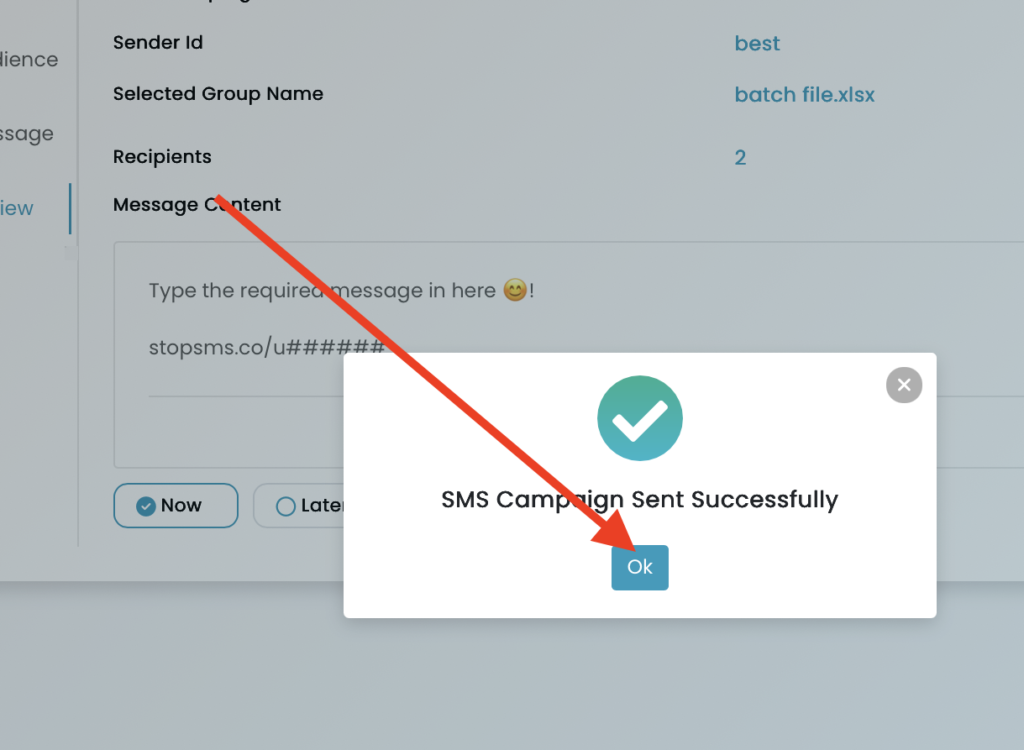Click the Sender Id label

click(158, 42)
